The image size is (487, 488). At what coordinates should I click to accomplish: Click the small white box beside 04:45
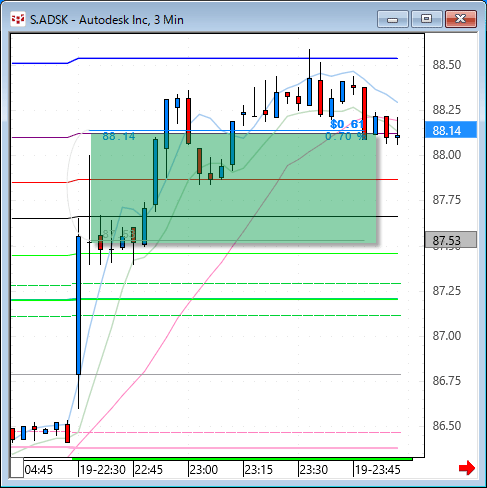[x=17, y=468]
